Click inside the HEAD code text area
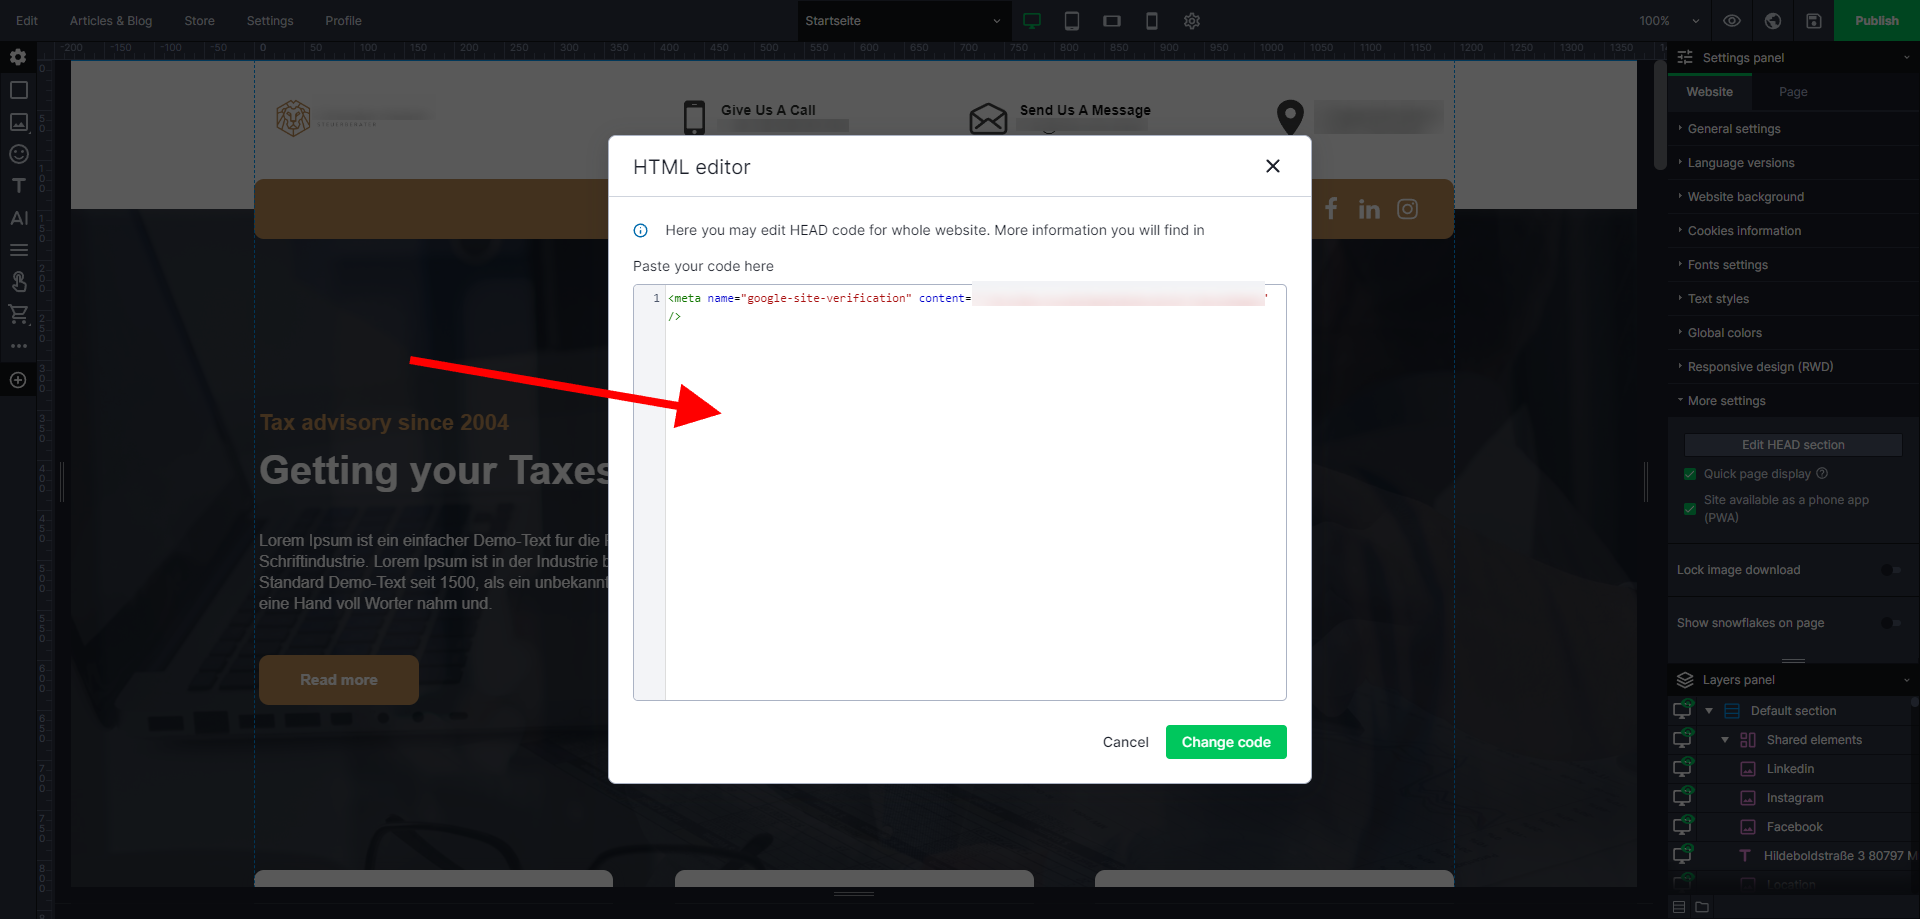 click(x=975, y=492)
